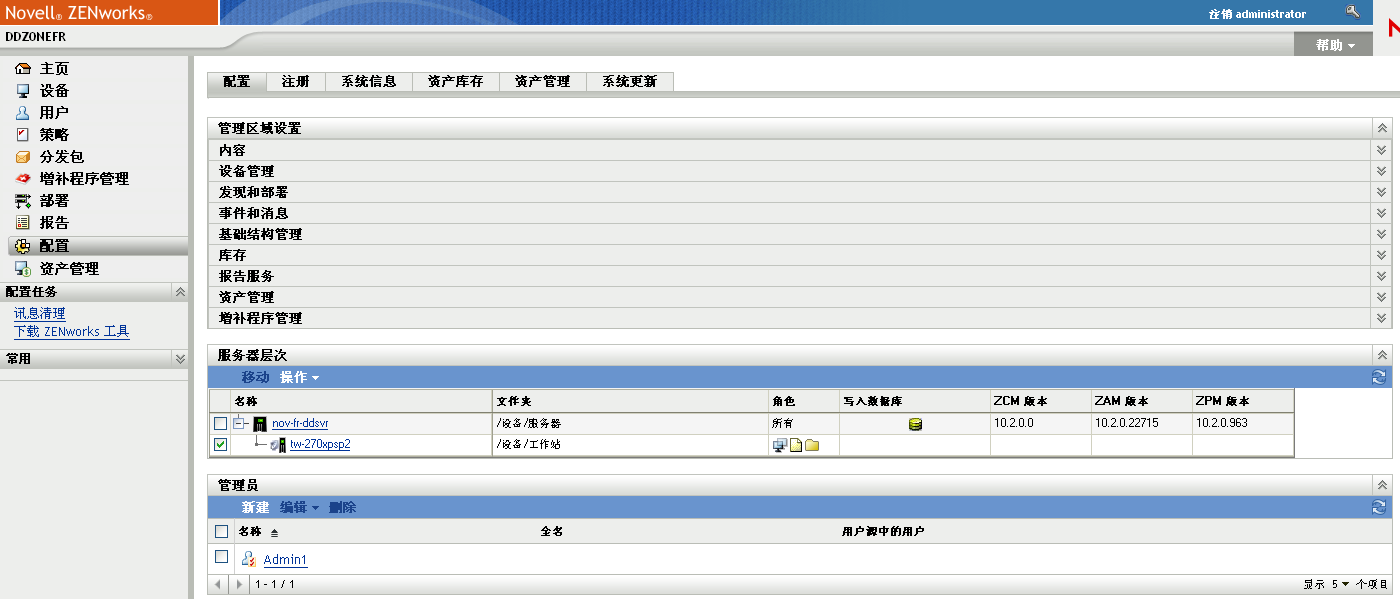The width and height of the screenshot is (1400, 599).
Task: Uncheck the tw-270xpsp2 row checkbox
Action: click(220, 445)
